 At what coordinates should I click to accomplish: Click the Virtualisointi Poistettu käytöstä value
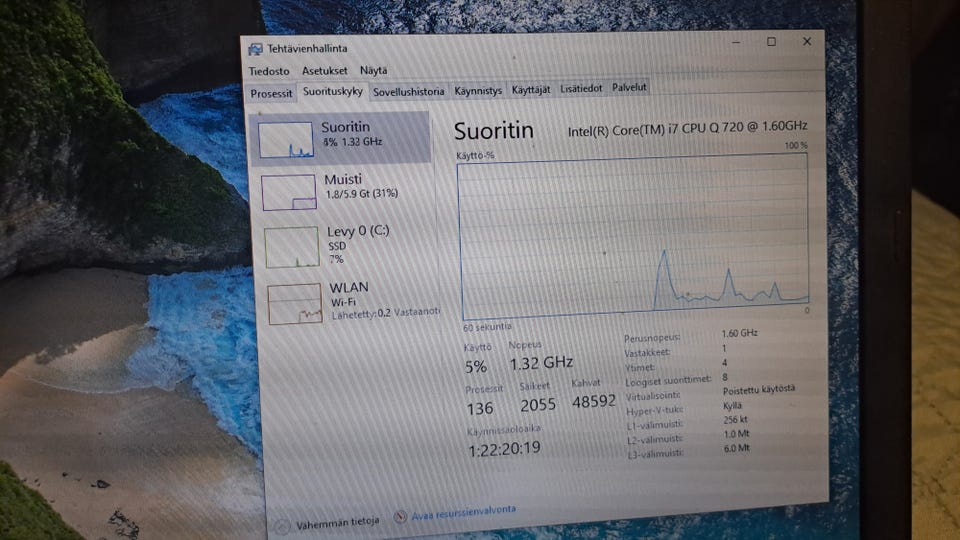click(x=759, y=389)
